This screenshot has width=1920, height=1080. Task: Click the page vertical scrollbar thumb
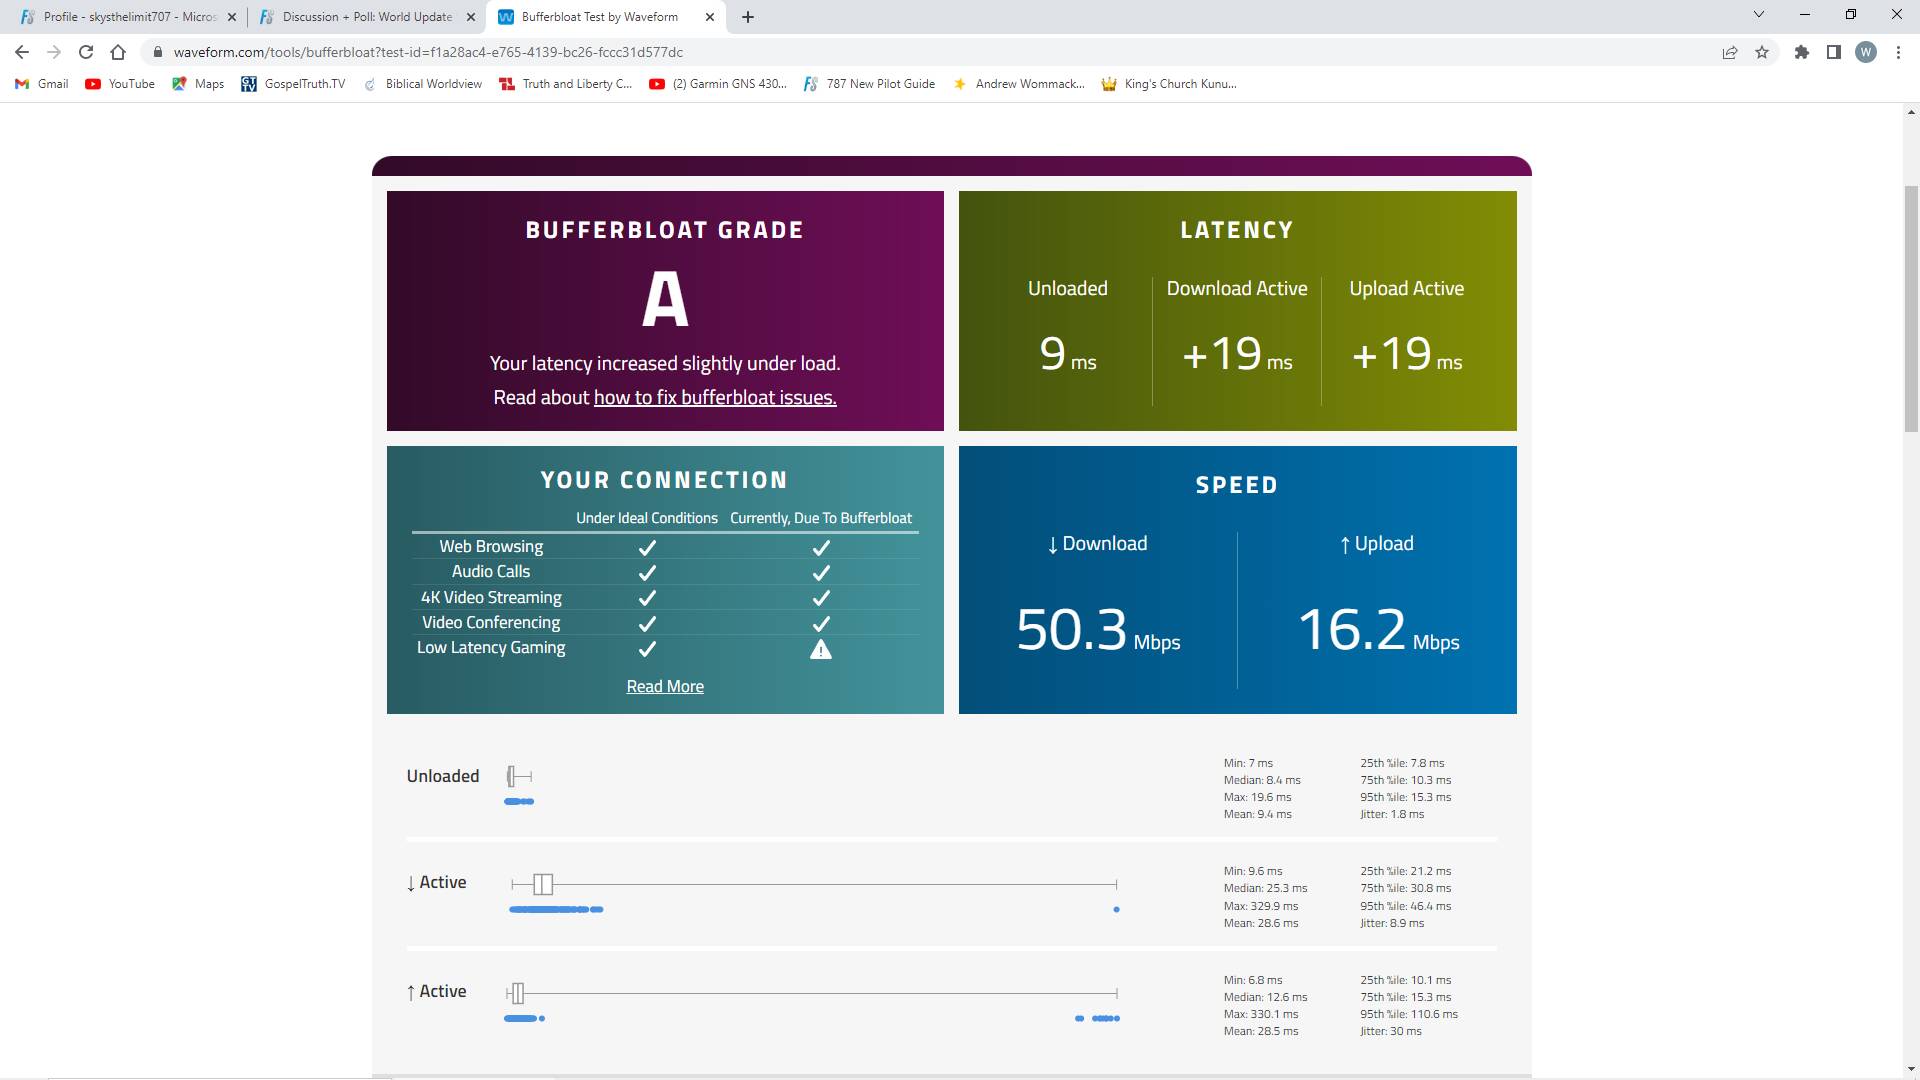1911,308
